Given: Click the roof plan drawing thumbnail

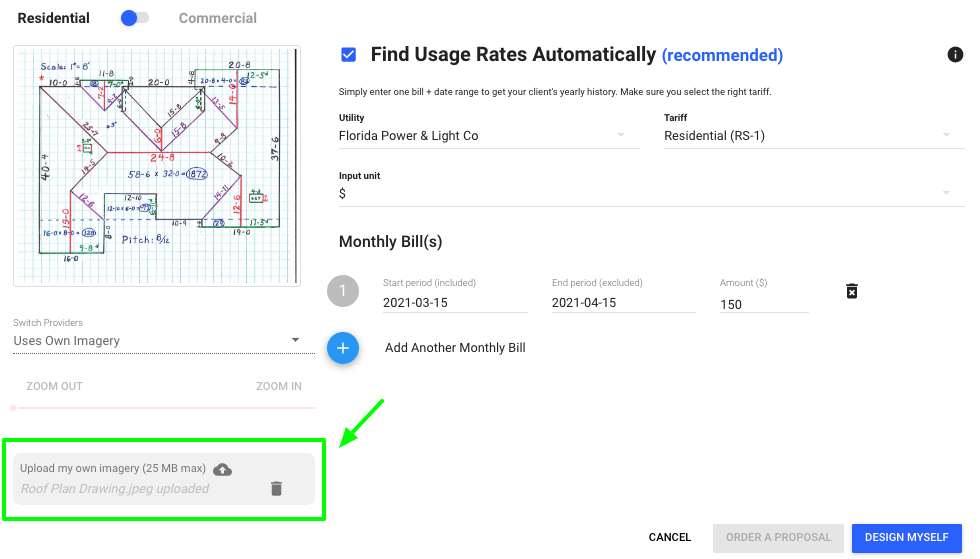Looking at the screenshot, I should click(157, 166).
